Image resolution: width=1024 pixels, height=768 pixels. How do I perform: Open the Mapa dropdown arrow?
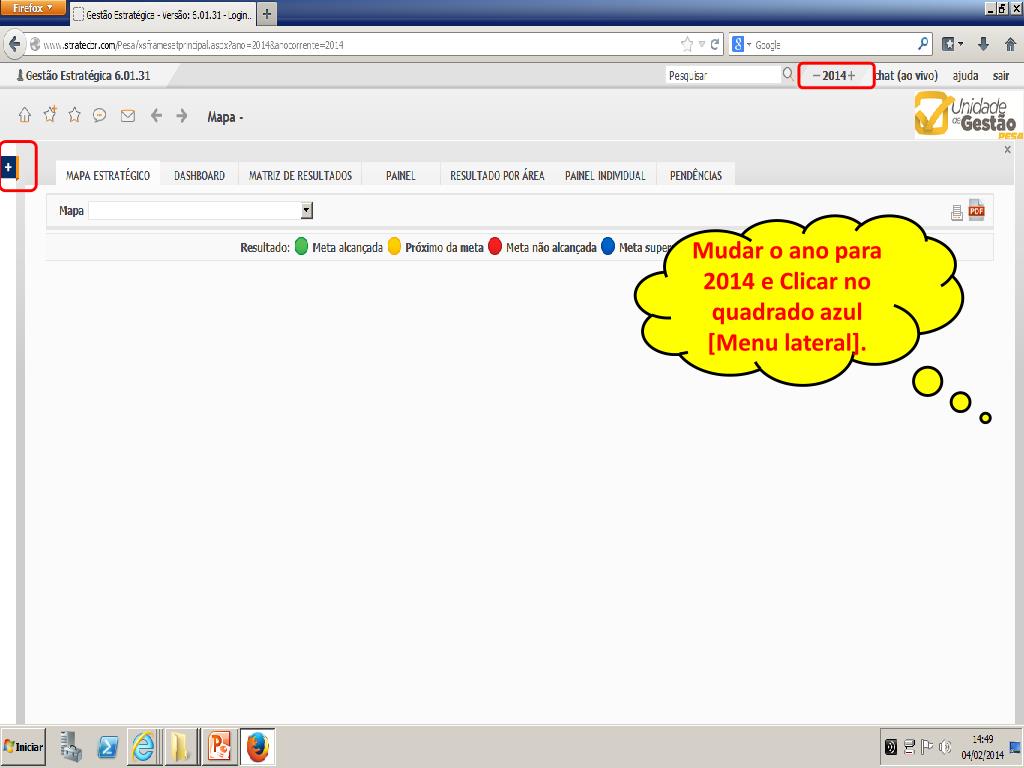[307, 210]
